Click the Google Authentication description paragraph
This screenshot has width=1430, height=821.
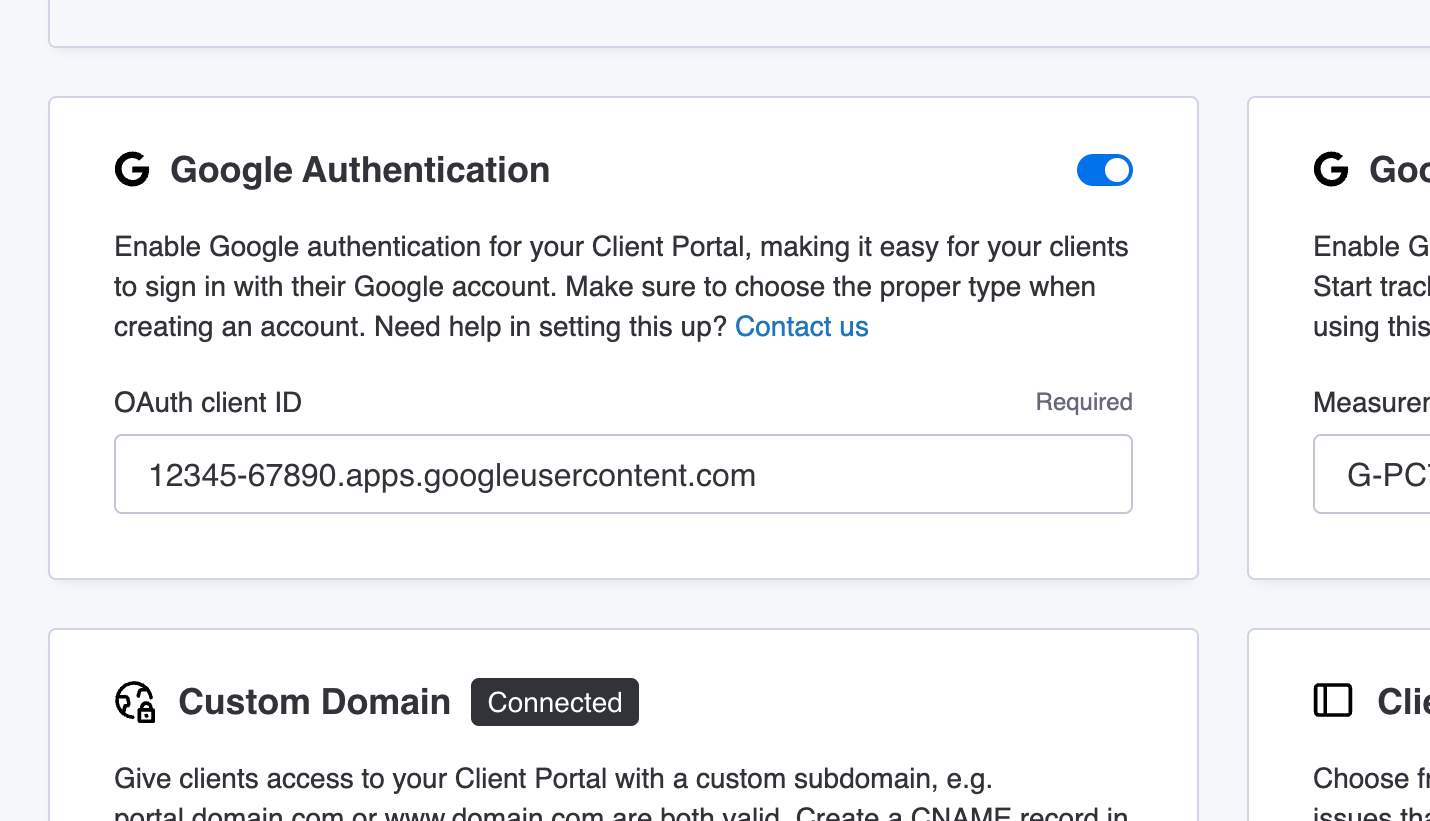click(620, 287)
